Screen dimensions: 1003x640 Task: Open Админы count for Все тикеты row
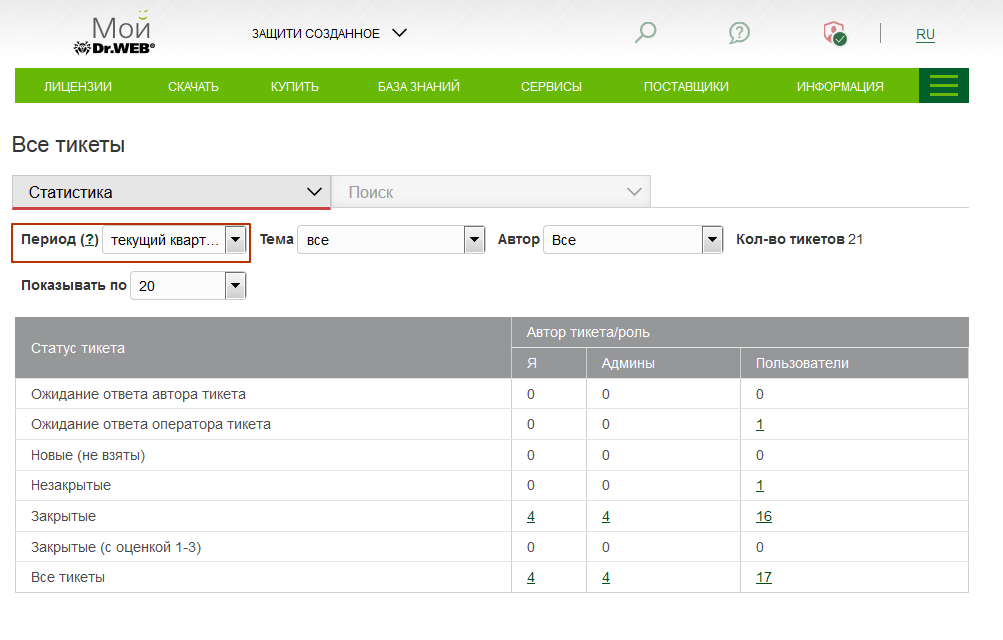pyautogui.click(x=606, y=577)
